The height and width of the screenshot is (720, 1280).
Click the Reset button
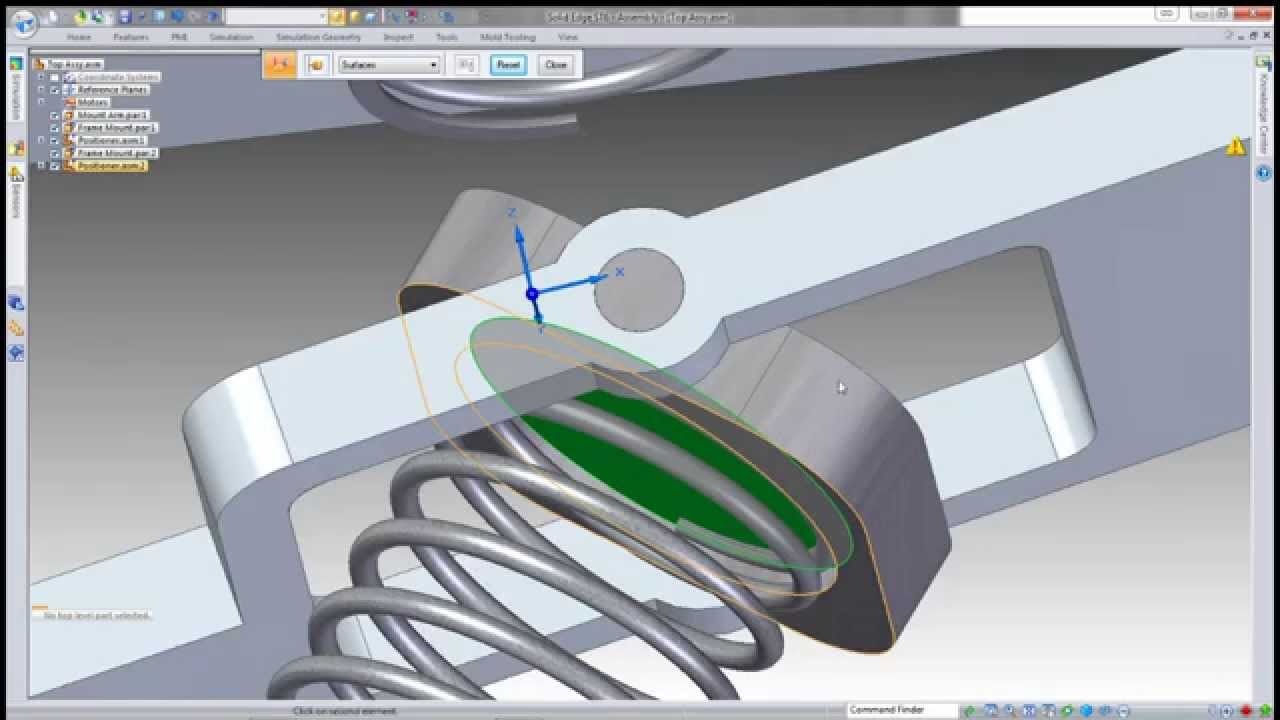point(508,65)
